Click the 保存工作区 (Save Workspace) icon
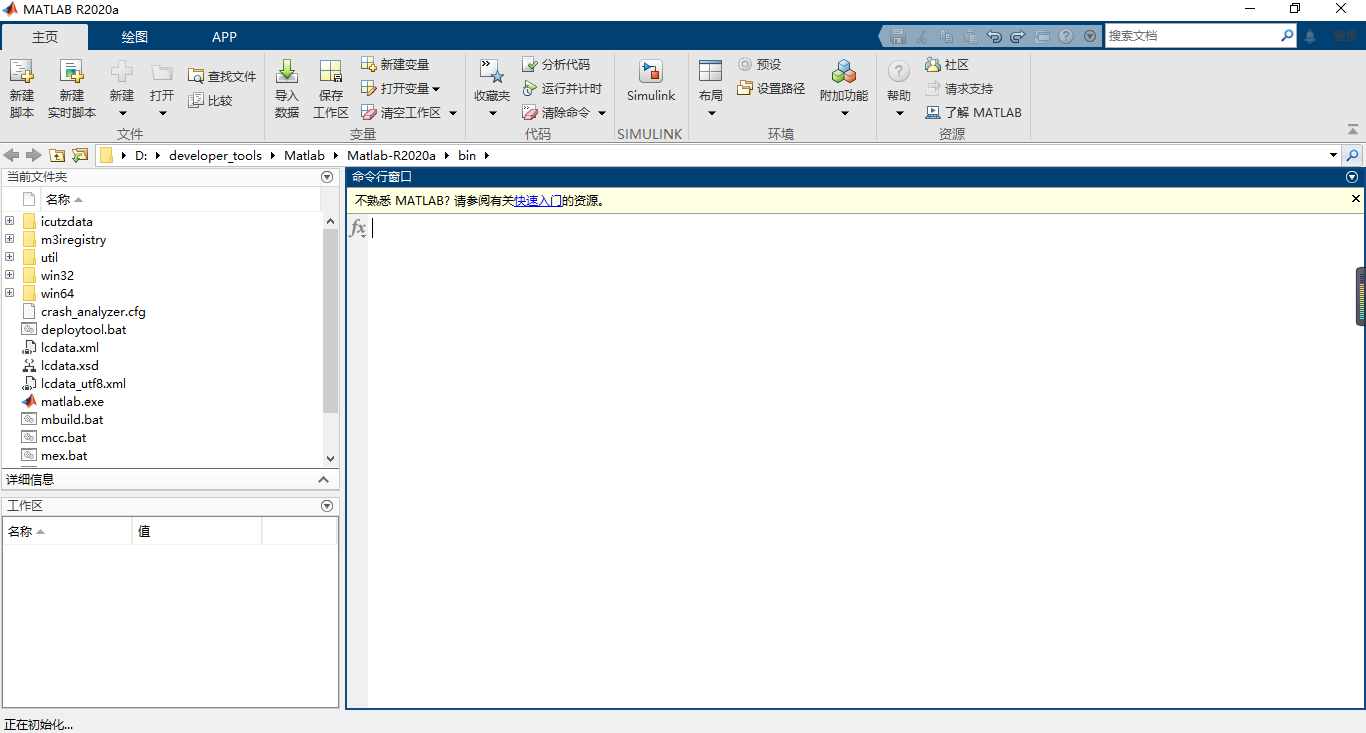 click(x=331, y=72)
